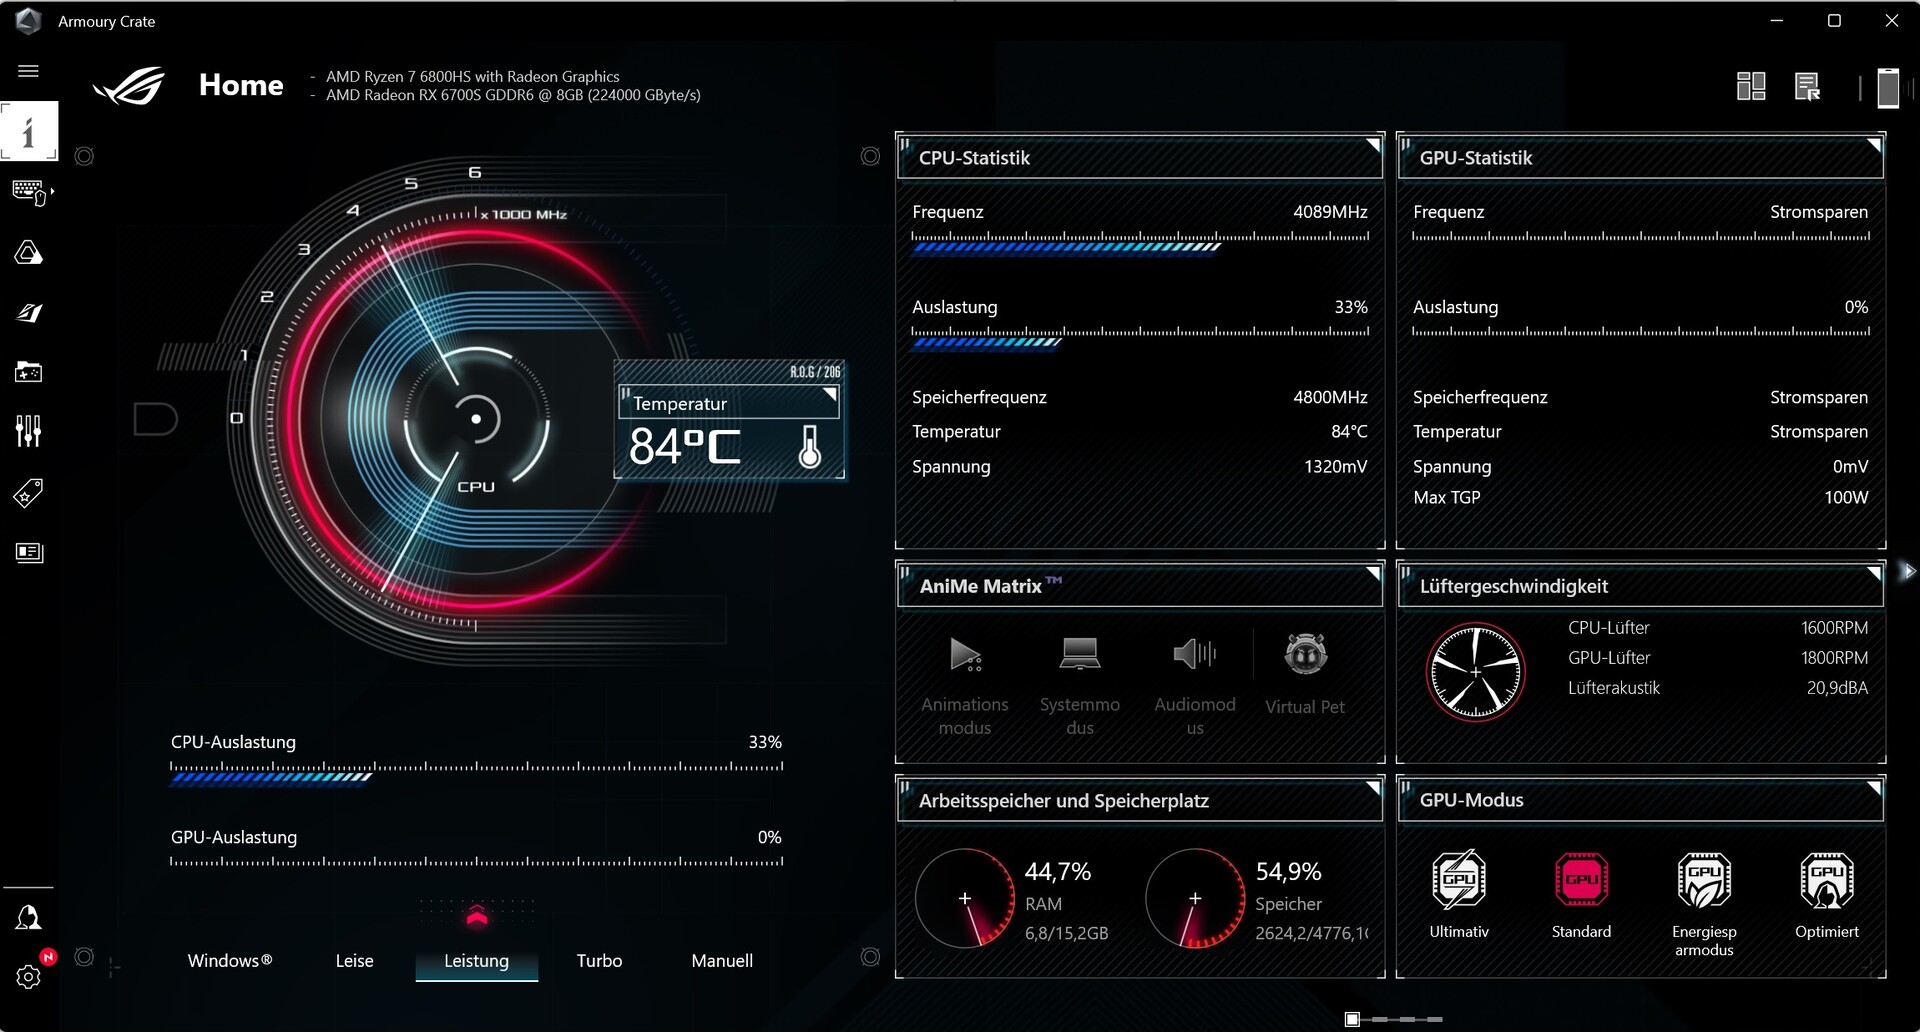Screen dimensions: 1920x1032
Task: Click the battery device icon at top right
Action: pyautogui.click(x=1888, y=87)
